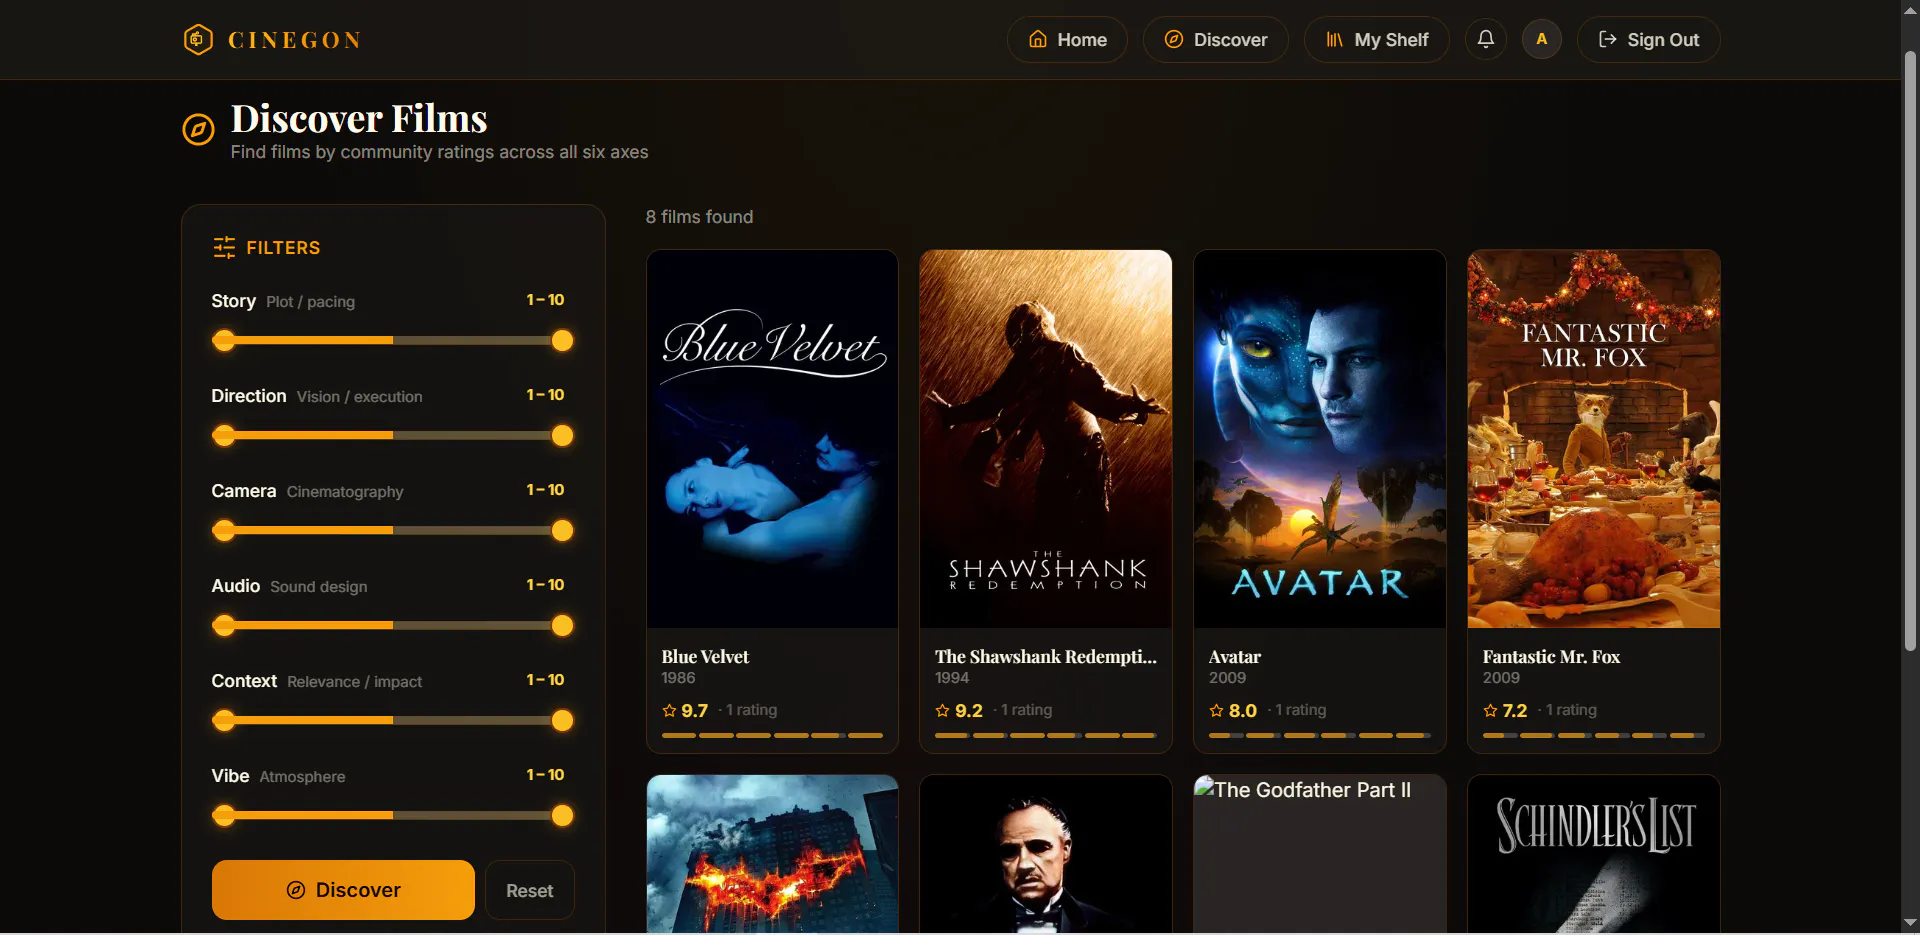Screen dimensions: 1920x935
Task: Click the Camera slider minimum handle
Action: 224,531
